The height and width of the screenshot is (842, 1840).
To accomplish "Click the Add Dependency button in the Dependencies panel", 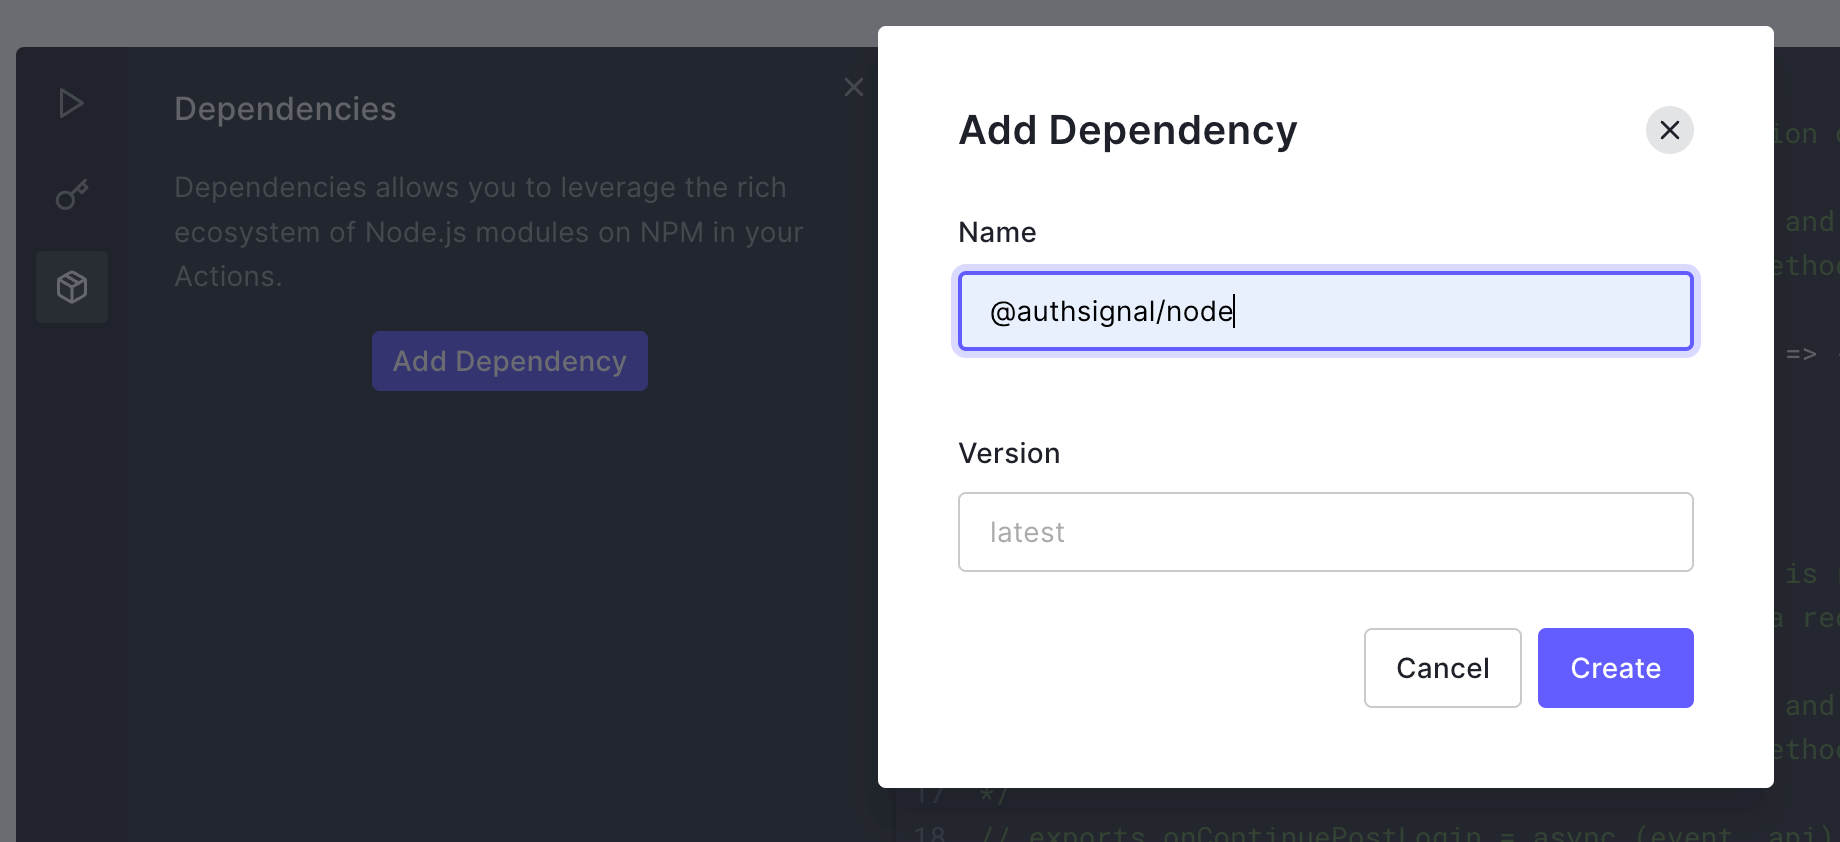I will (510, 361).
